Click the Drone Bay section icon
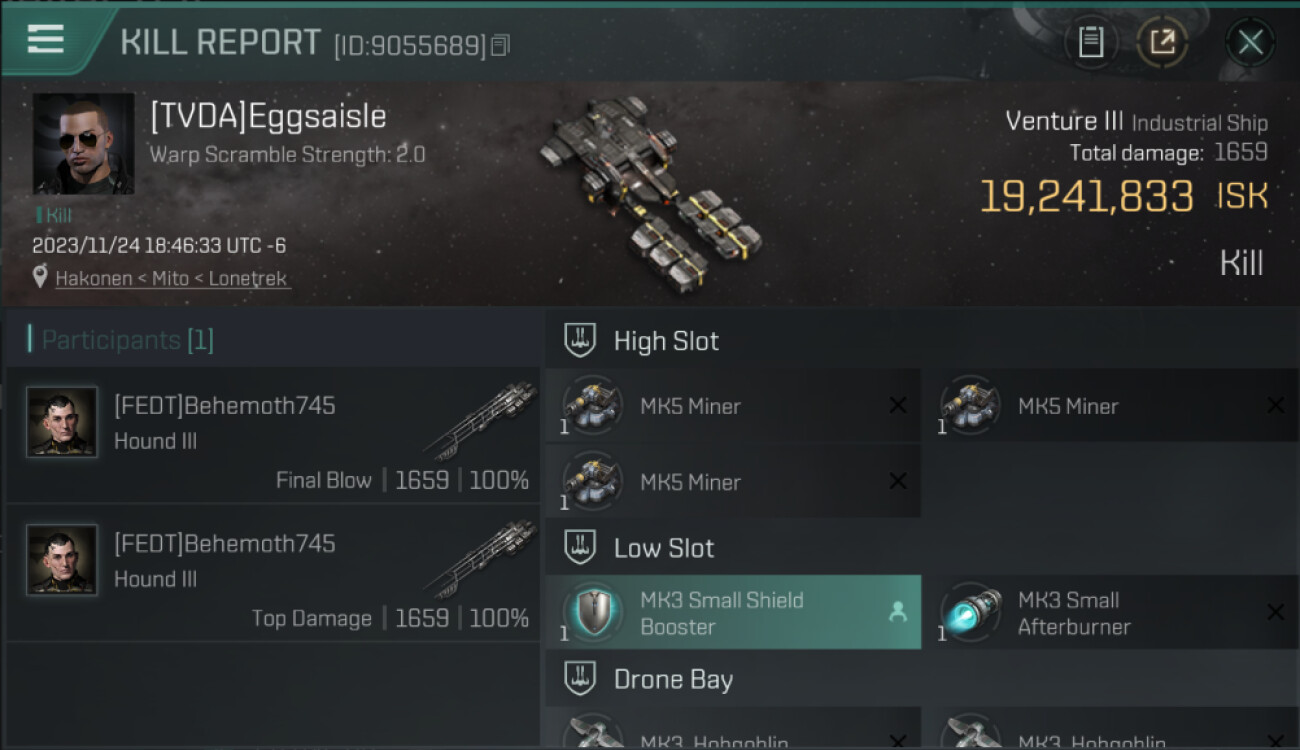 coord(580,679)
